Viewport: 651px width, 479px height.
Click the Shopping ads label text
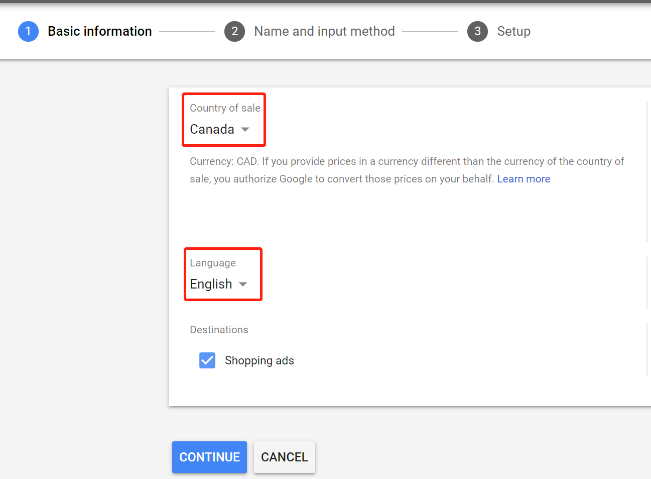pos(259,360)
